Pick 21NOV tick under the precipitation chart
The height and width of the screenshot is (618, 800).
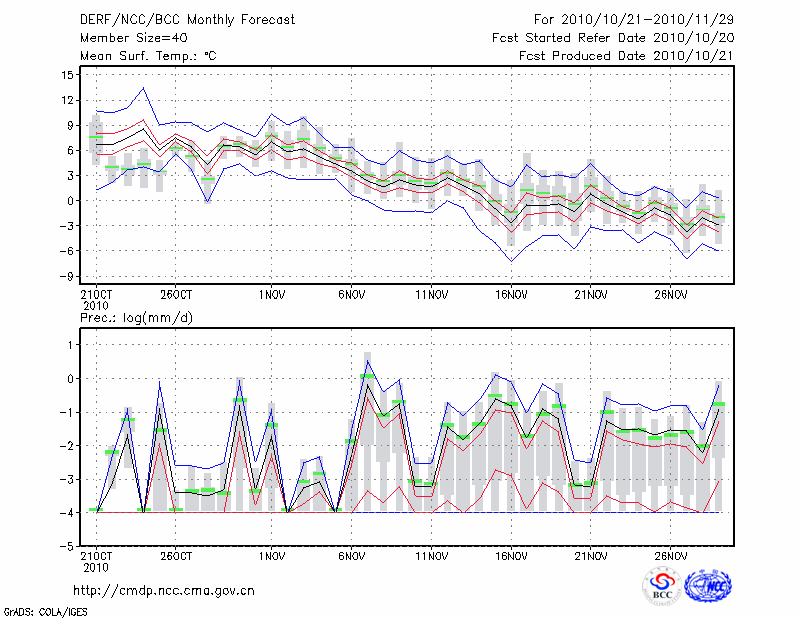click(x=591, y=556)
